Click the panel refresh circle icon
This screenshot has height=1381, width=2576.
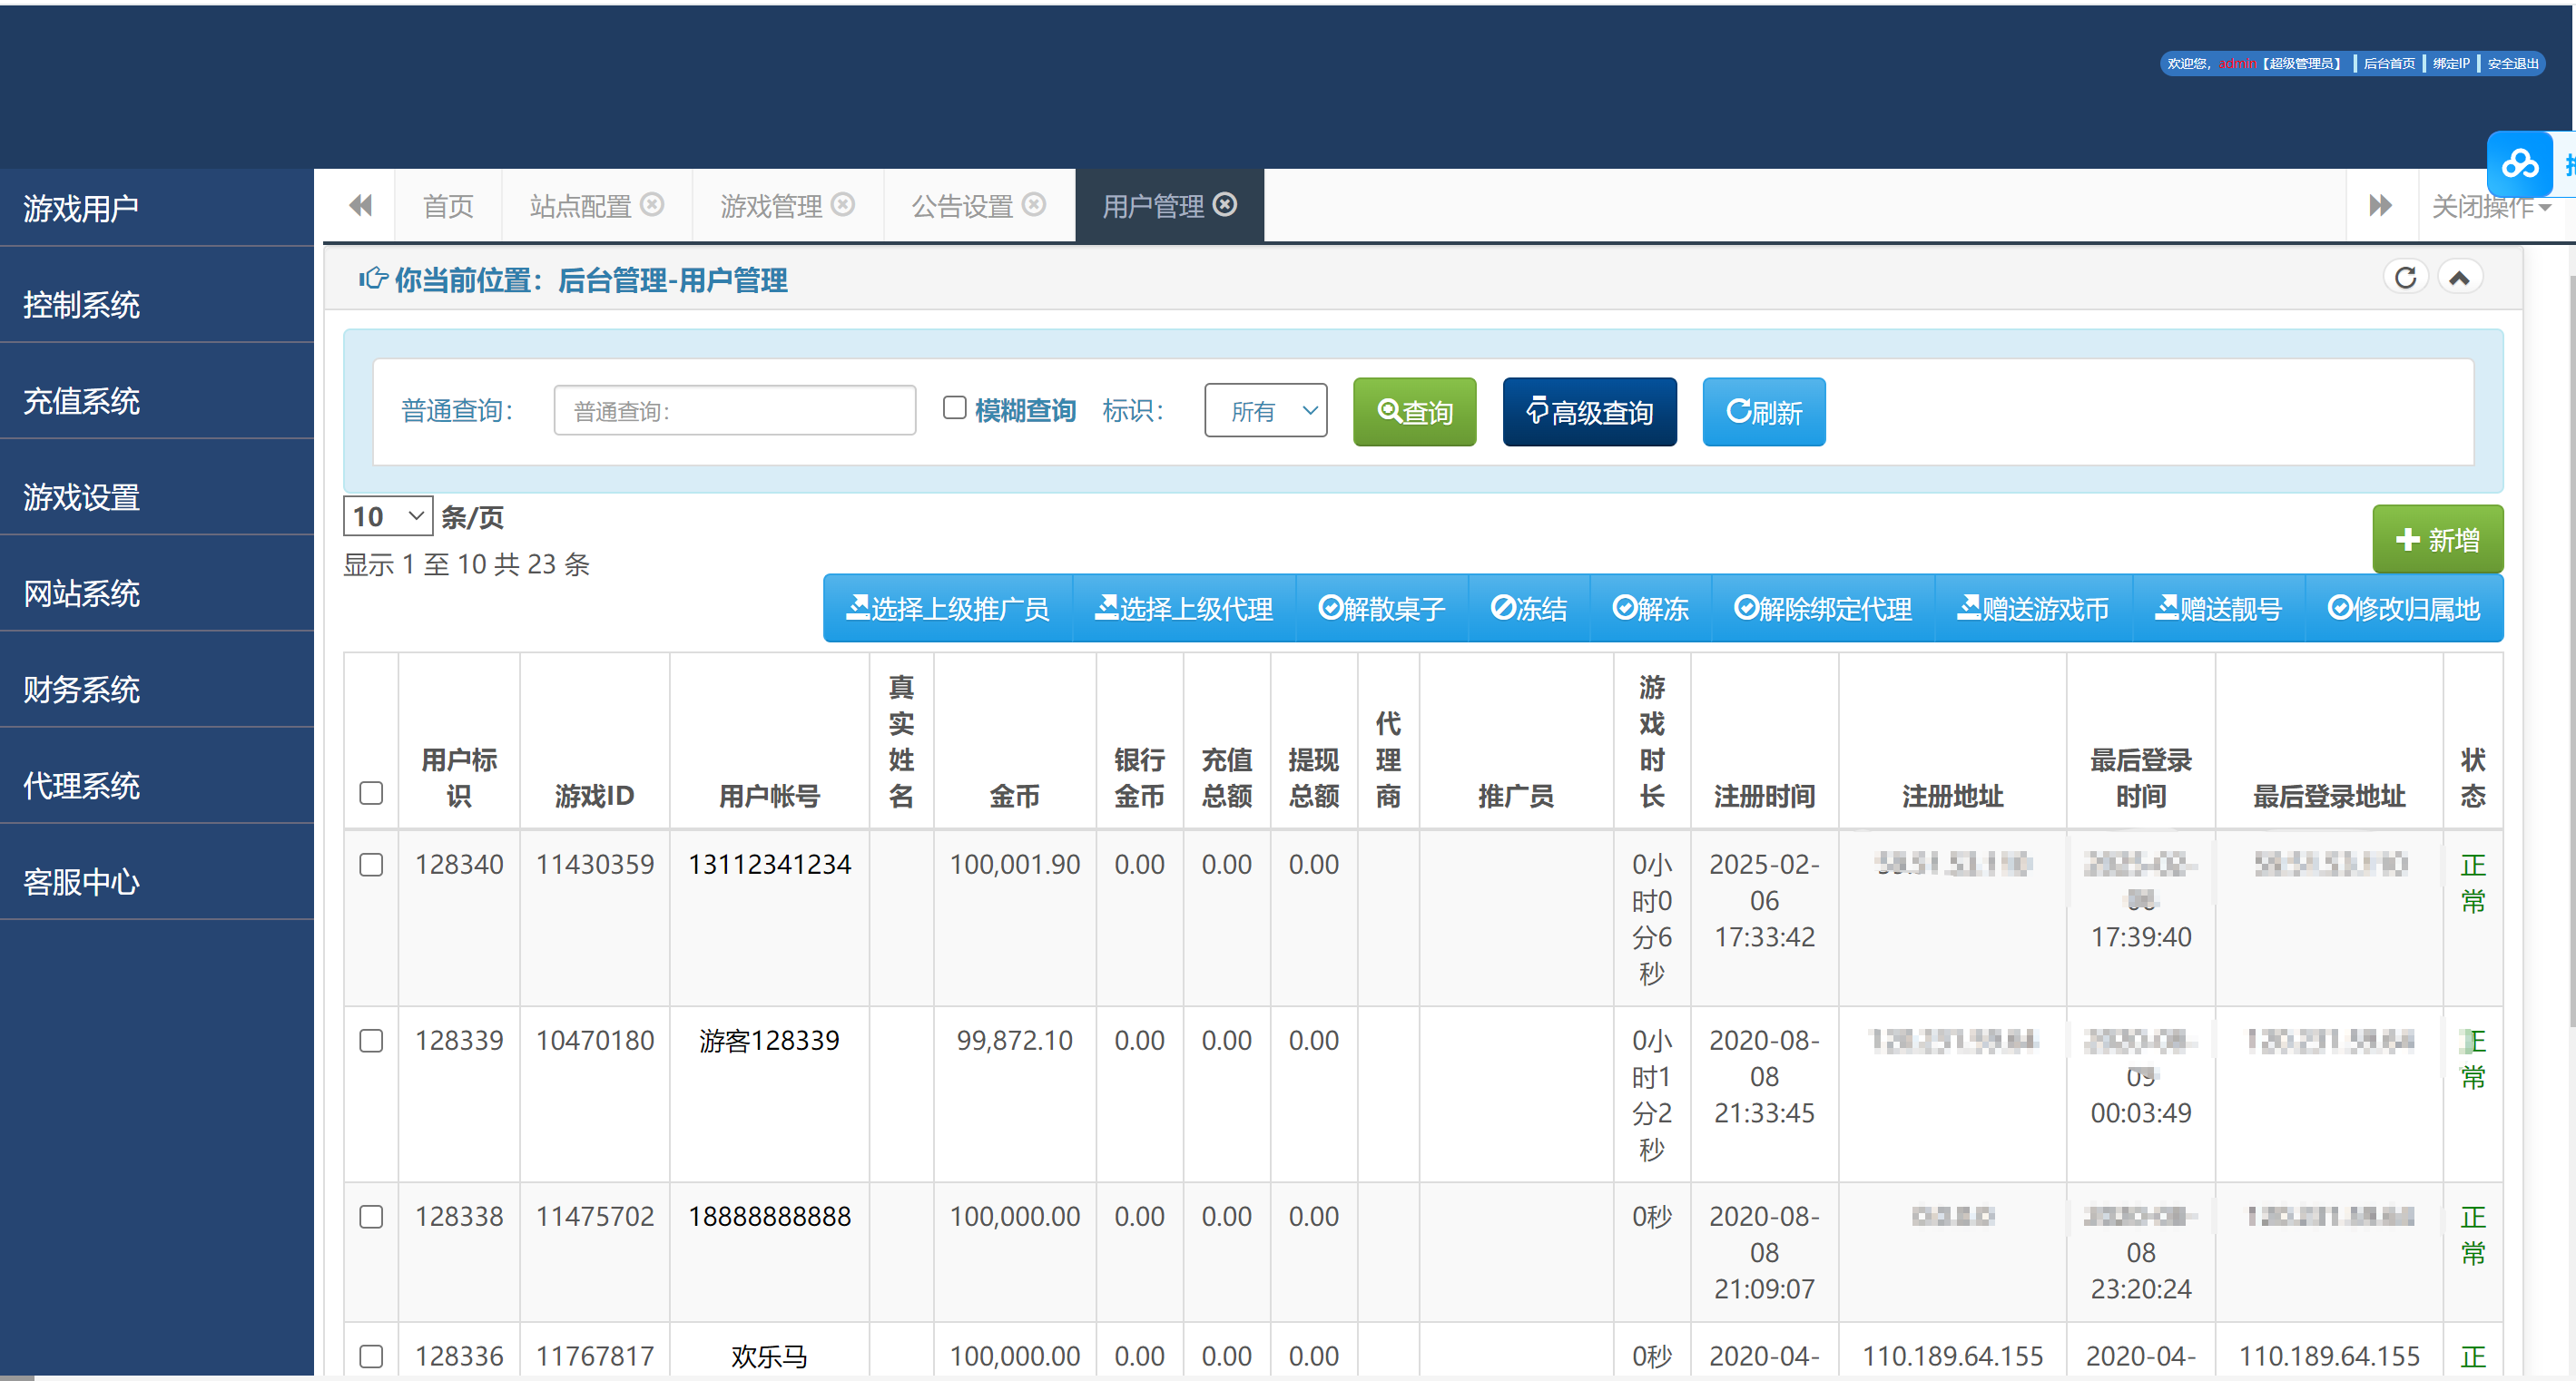click(2406, 277)
